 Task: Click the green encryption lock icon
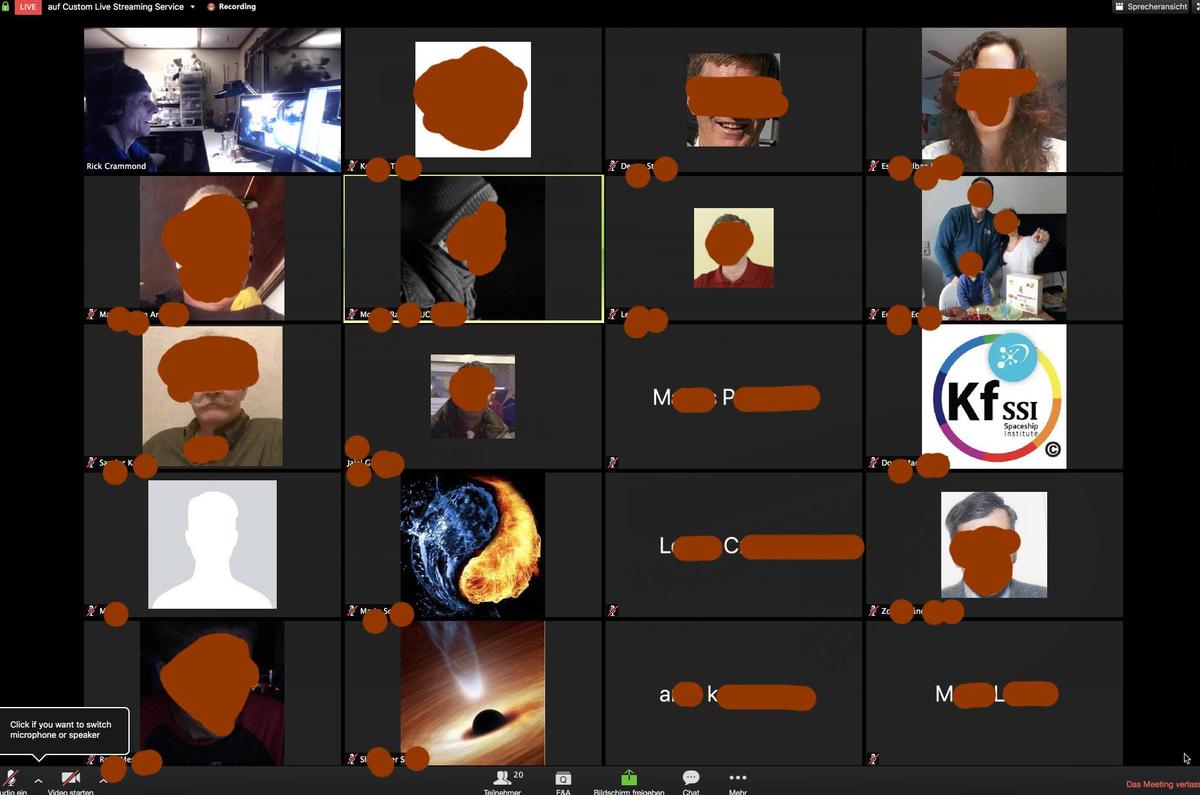click(x=5, y=7)
